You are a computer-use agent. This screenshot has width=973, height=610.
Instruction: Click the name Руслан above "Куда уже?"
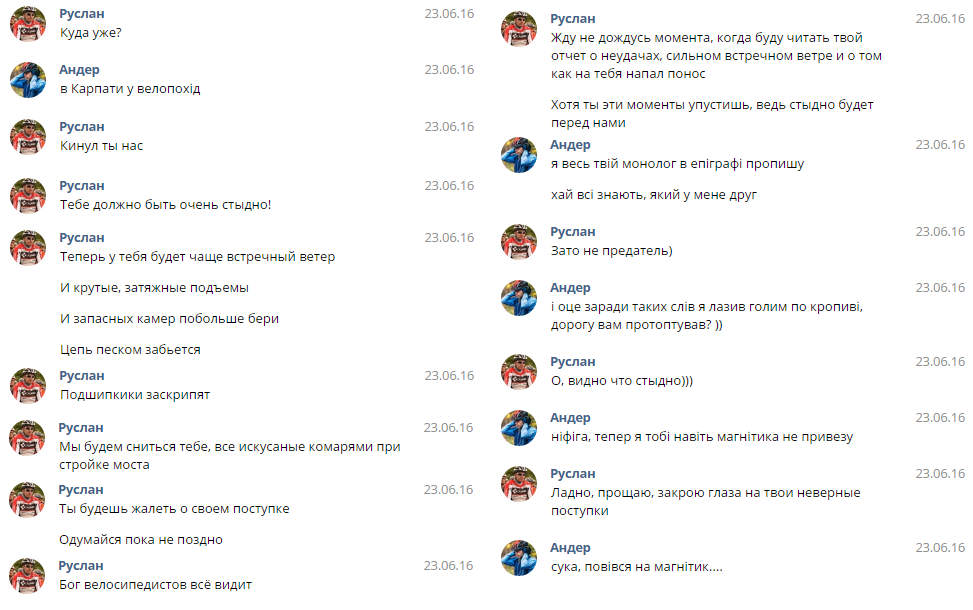[x=82, y=14]
